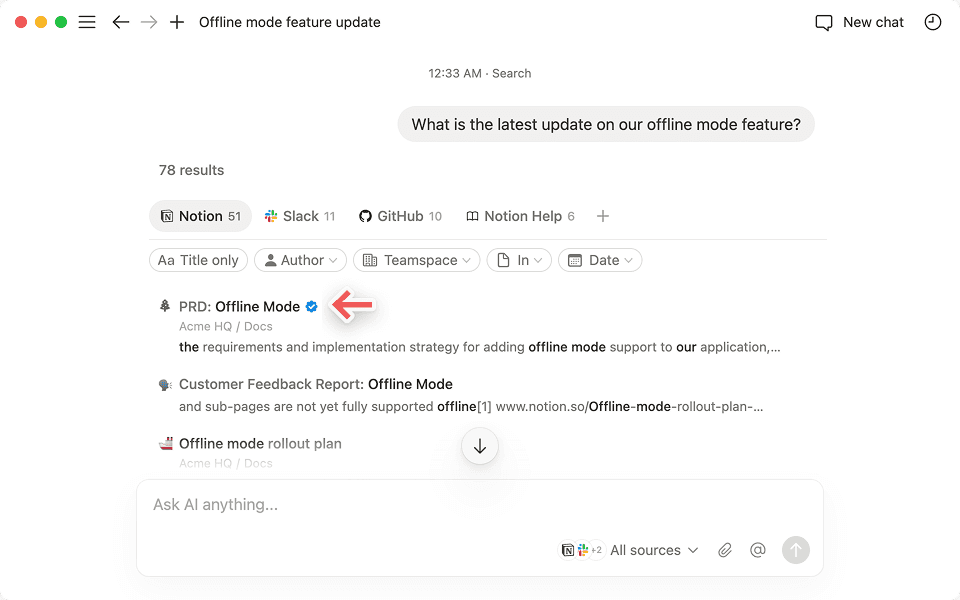This screenshot has width=960, height=600.
Task: Open a new chat with the chat bubble icon
Action: pos(822,21)
